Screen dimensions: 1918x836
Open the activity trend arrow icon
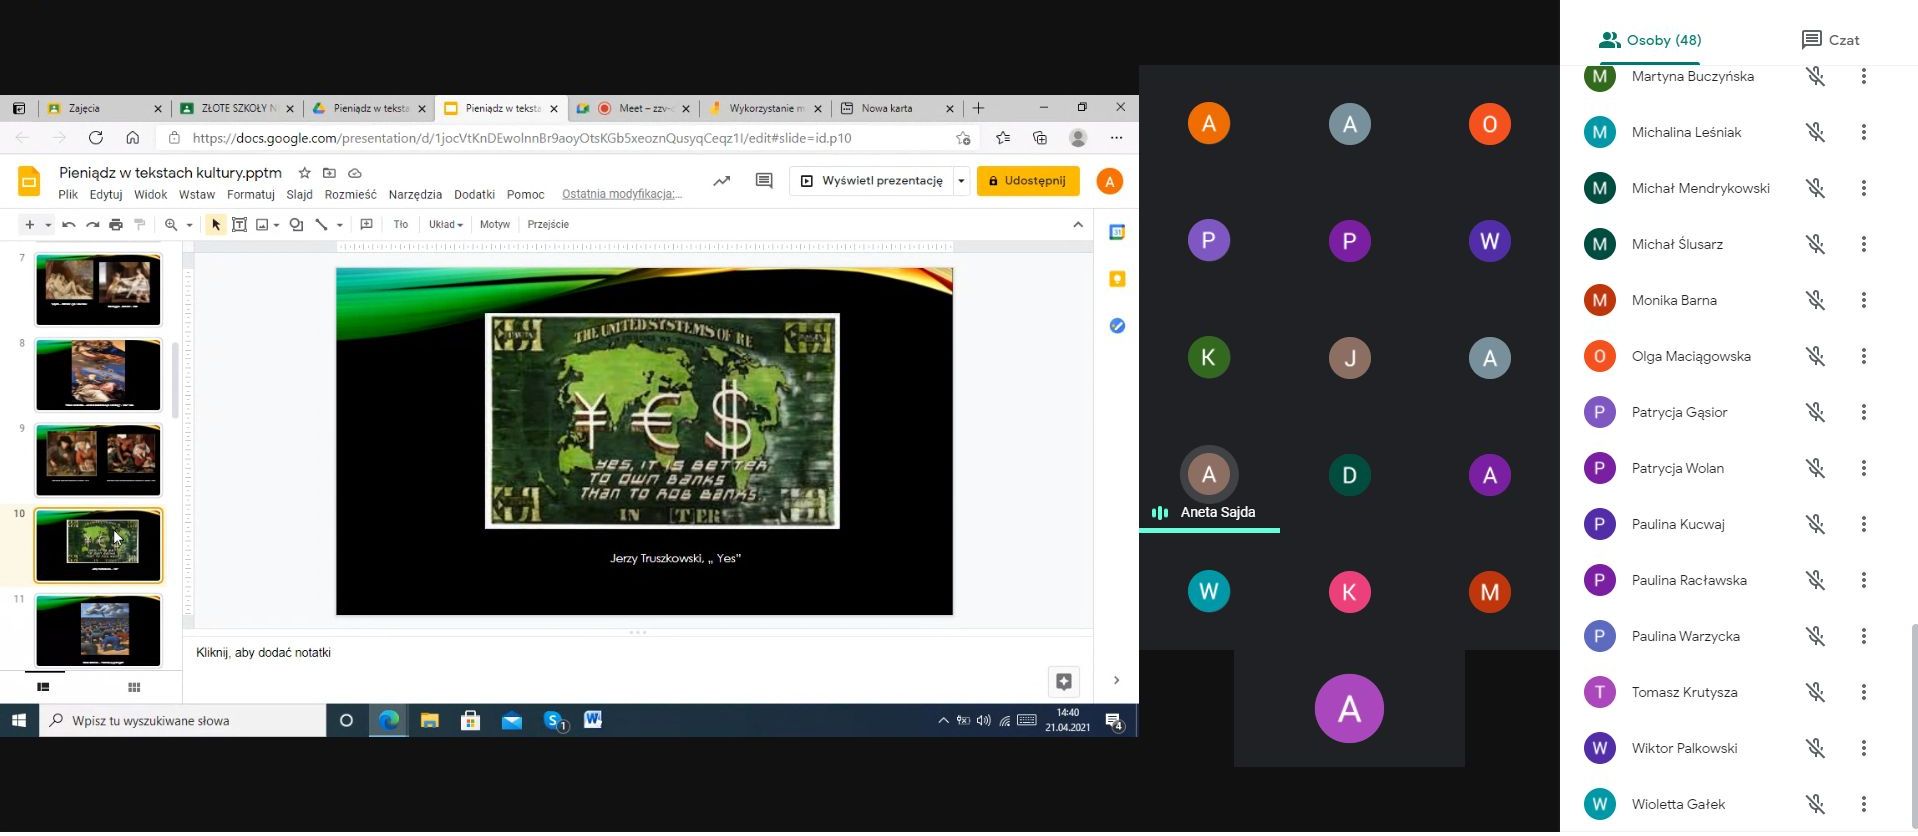[x=721, y=181]
